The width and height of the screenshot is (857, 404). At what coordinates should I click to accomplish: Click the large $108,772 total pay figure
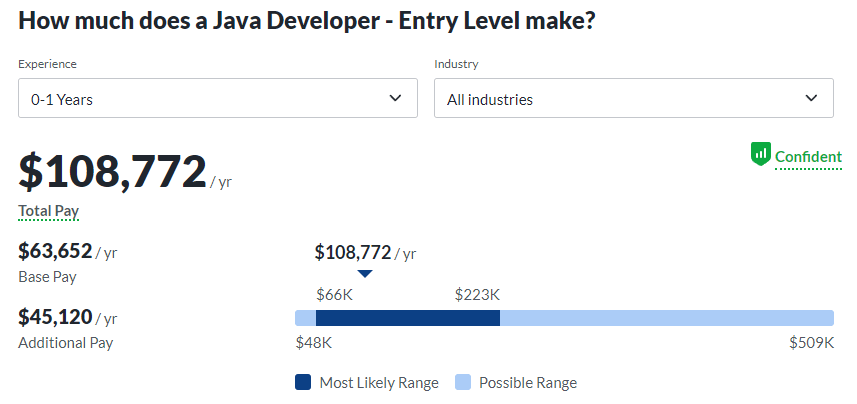point(112,172)
